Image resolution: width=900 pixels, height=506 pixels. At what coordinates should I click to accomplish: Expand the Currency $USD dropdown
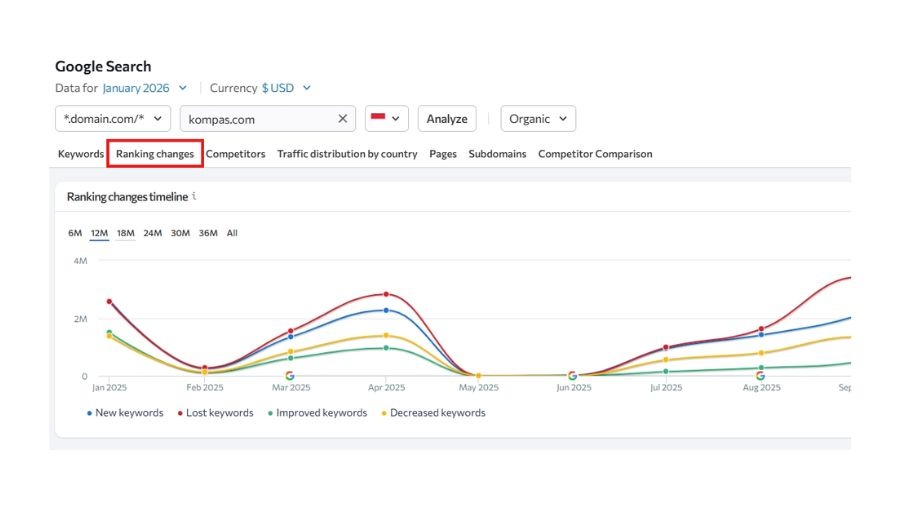286,88
